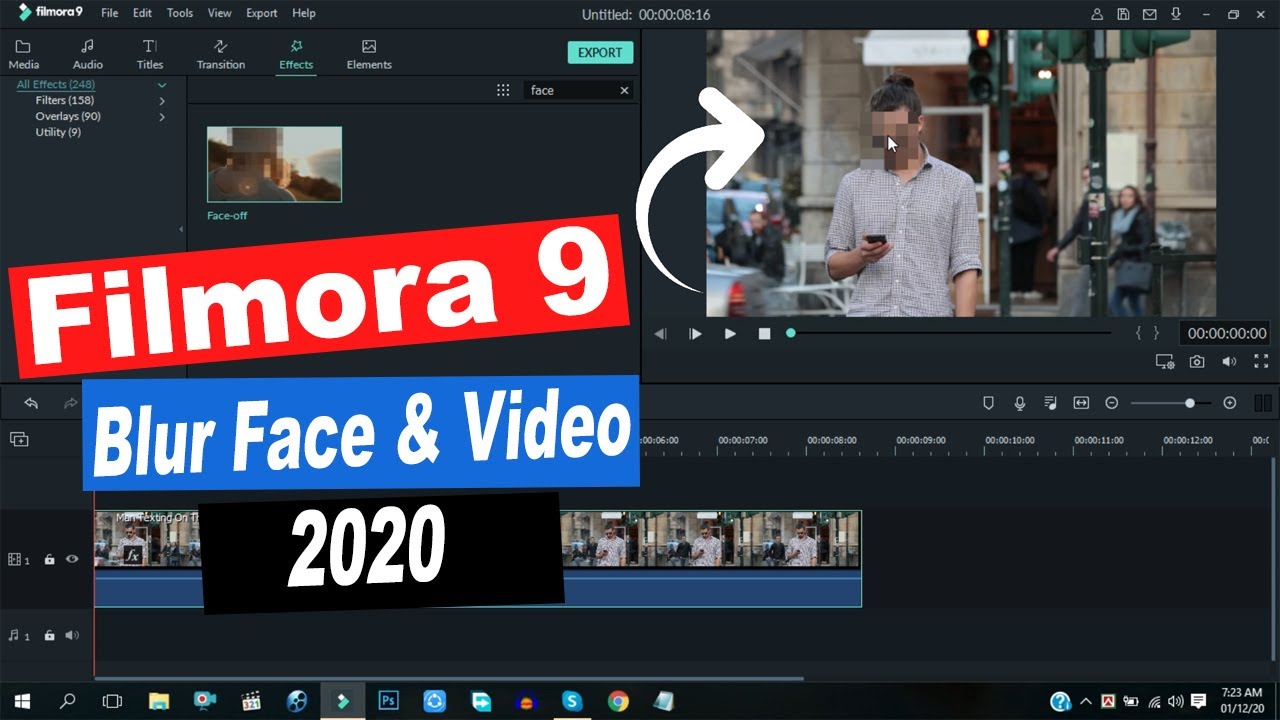Open the File menu

click(x=109, y=13)
